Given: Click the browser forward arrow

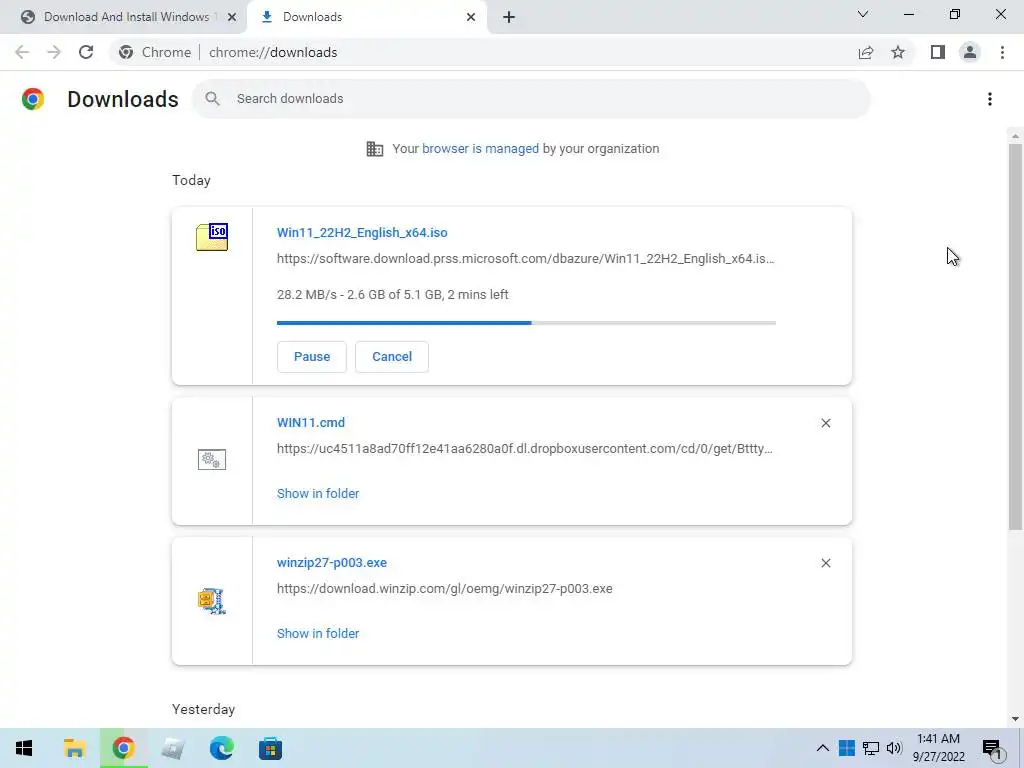Looking at the screenshot, I should point(54,52).
